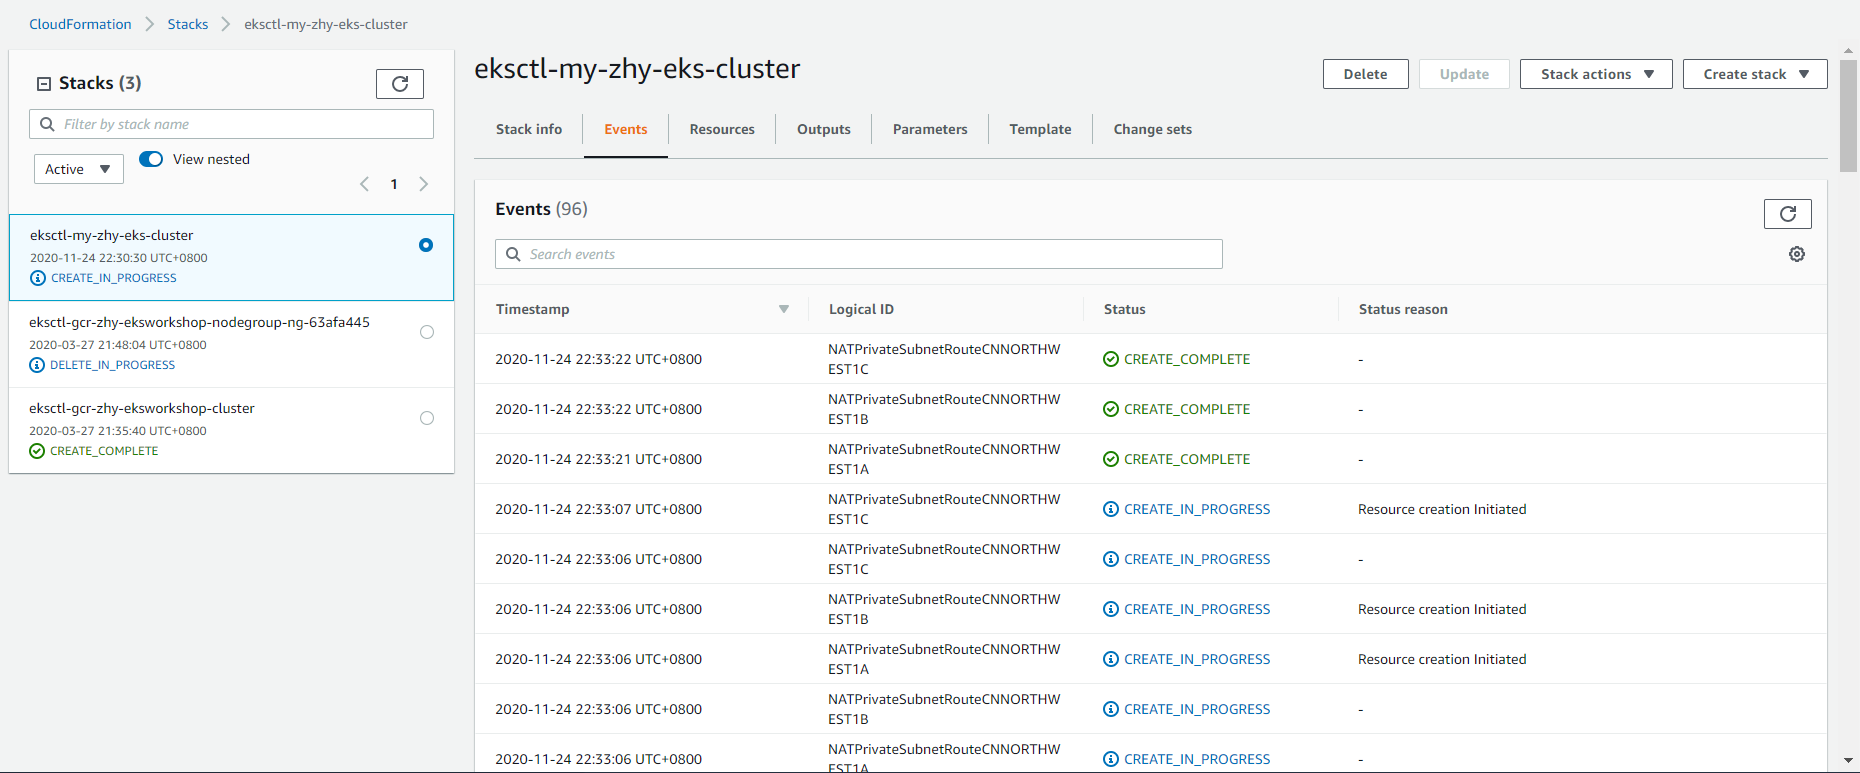Switch to the Change sets tab
Screen dimensions: 1860x773
tap(1153, 129)
